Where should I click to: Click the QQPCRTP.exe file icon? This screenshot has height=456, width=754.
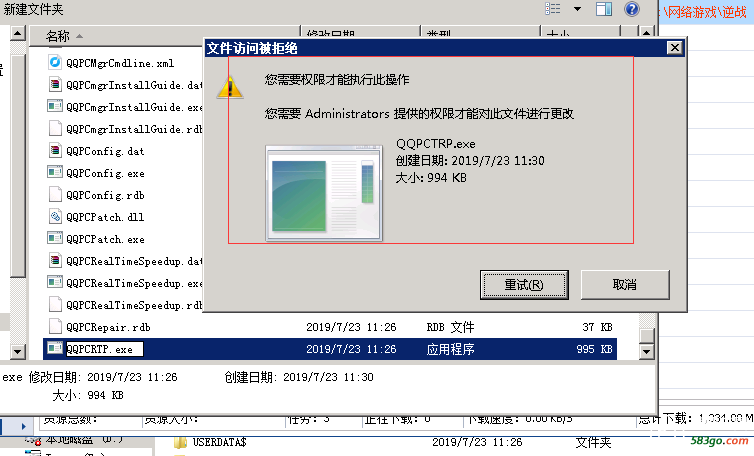pos(55,348)
